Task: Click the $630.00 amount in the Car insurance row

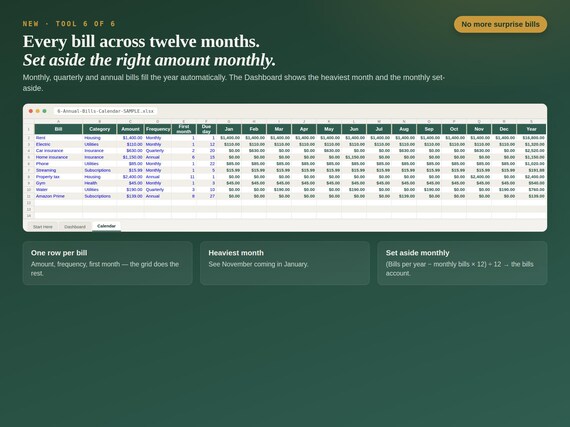Action: pos(131,150)
